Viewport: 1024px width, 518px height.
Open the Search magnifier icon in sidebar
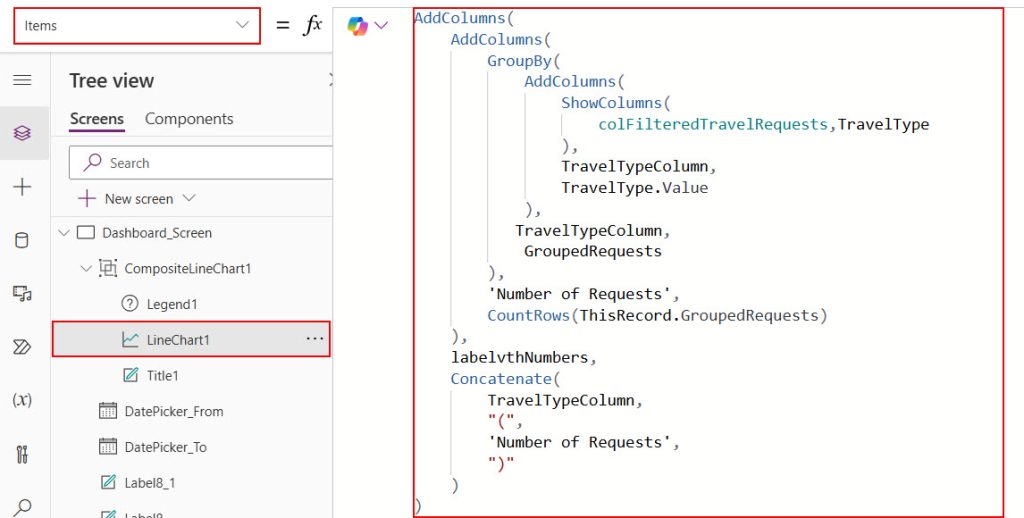(22, 507)
